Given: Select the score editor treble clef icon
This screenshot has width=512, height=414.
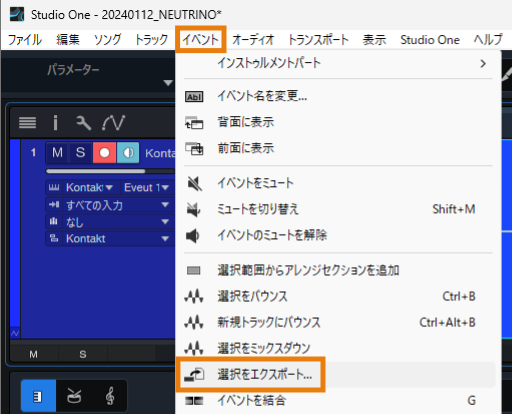Looking at the screenshot, I should tap(110, 396).
